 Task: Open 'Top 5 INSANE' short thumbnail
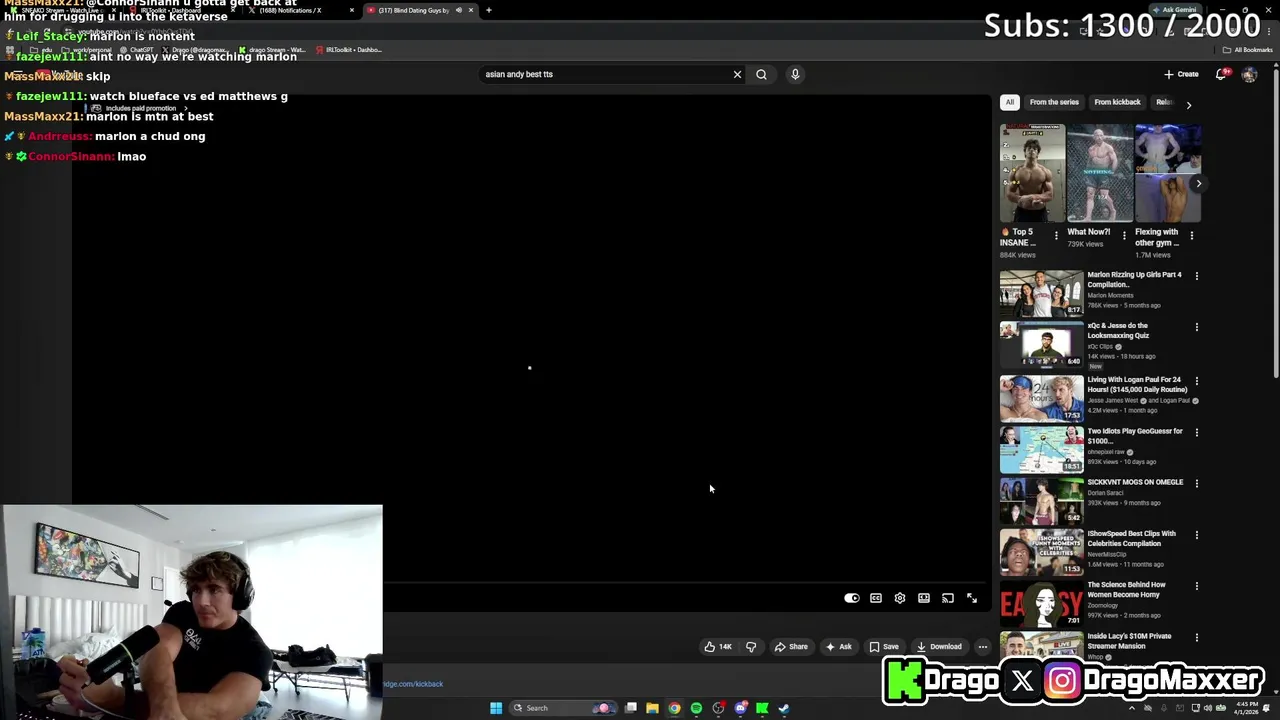(x=1032, y=173)
